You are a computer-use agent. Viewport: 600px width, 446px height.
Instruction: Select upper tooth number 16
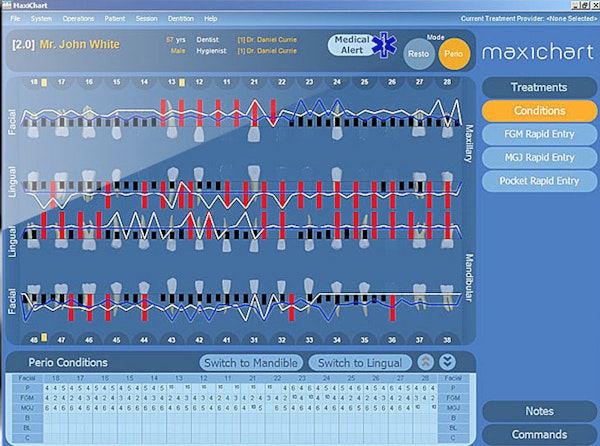[89, 82]
